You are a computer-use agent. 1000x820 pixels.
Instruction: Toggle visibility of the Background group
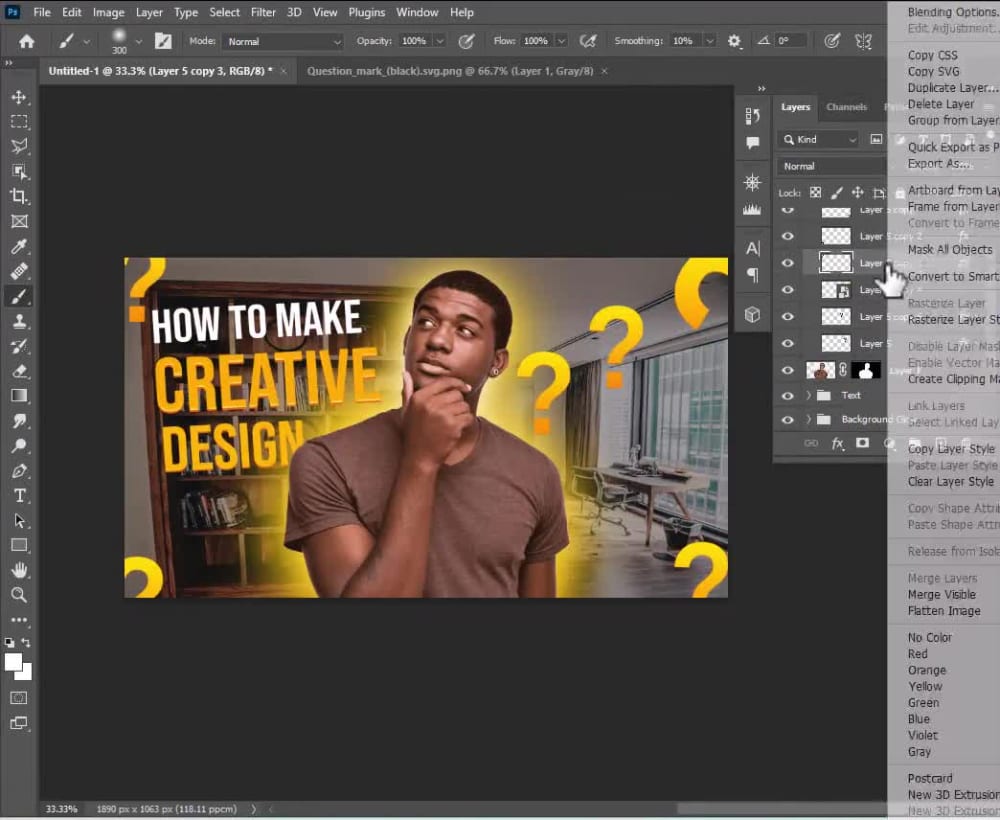(788, 419)
